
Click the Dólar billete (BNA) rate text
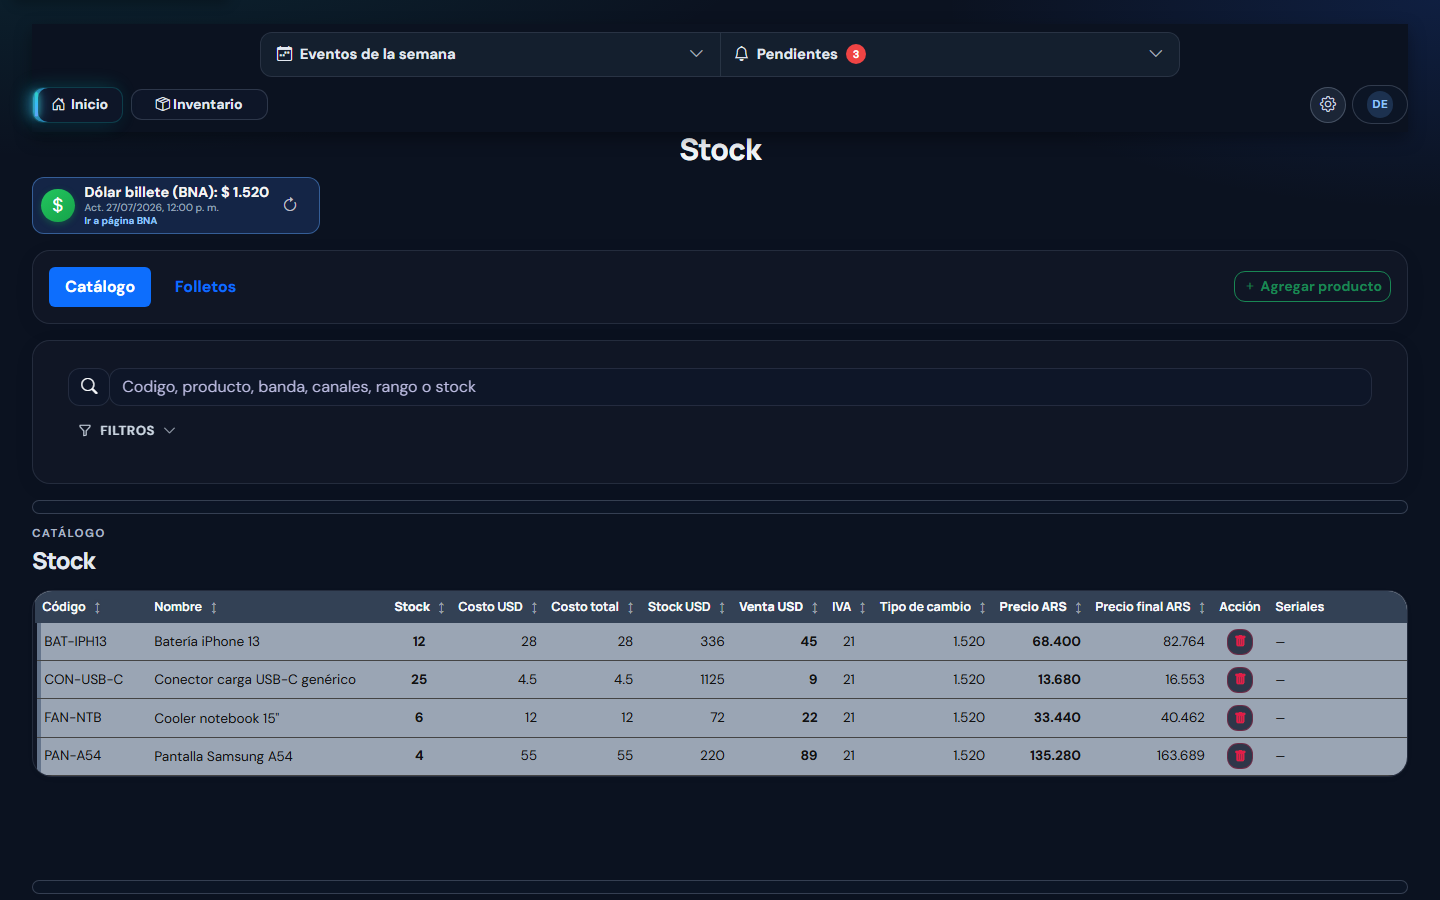pyautogui.click(x=176, y=192)
